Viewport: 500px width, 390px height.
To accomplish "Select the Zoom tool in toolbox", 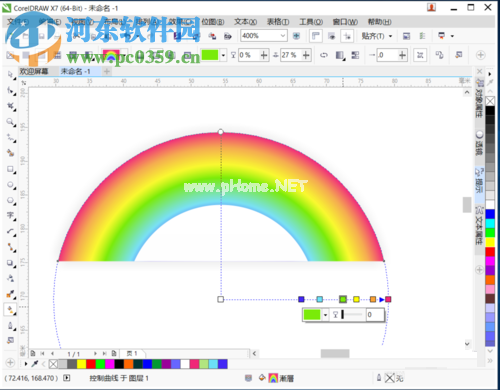I will coord(11,122).
